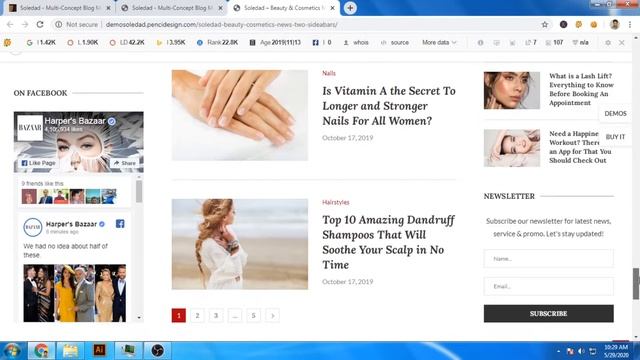Click the Facebook logo icon in Harper's post
This screenshot has height=360, width=640.
coord(120,224)
